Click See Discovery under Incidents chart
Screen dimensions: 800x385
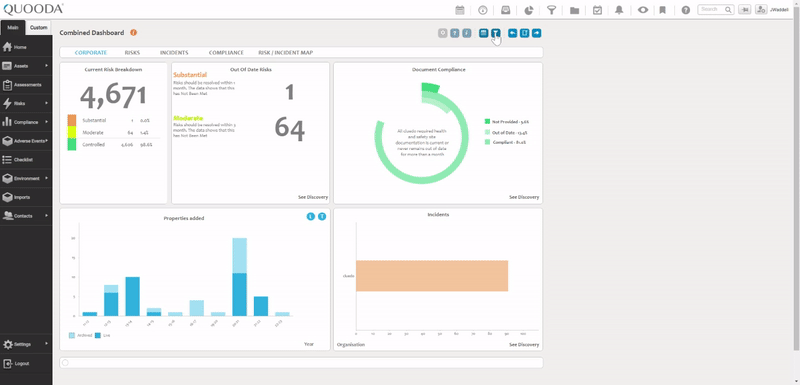point(524,345)
